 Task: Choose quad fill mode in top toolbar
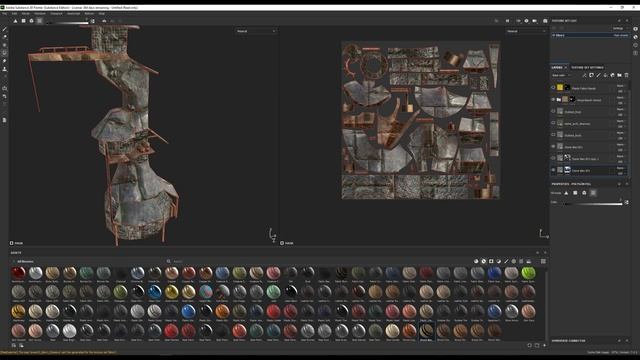pos(24,21)
